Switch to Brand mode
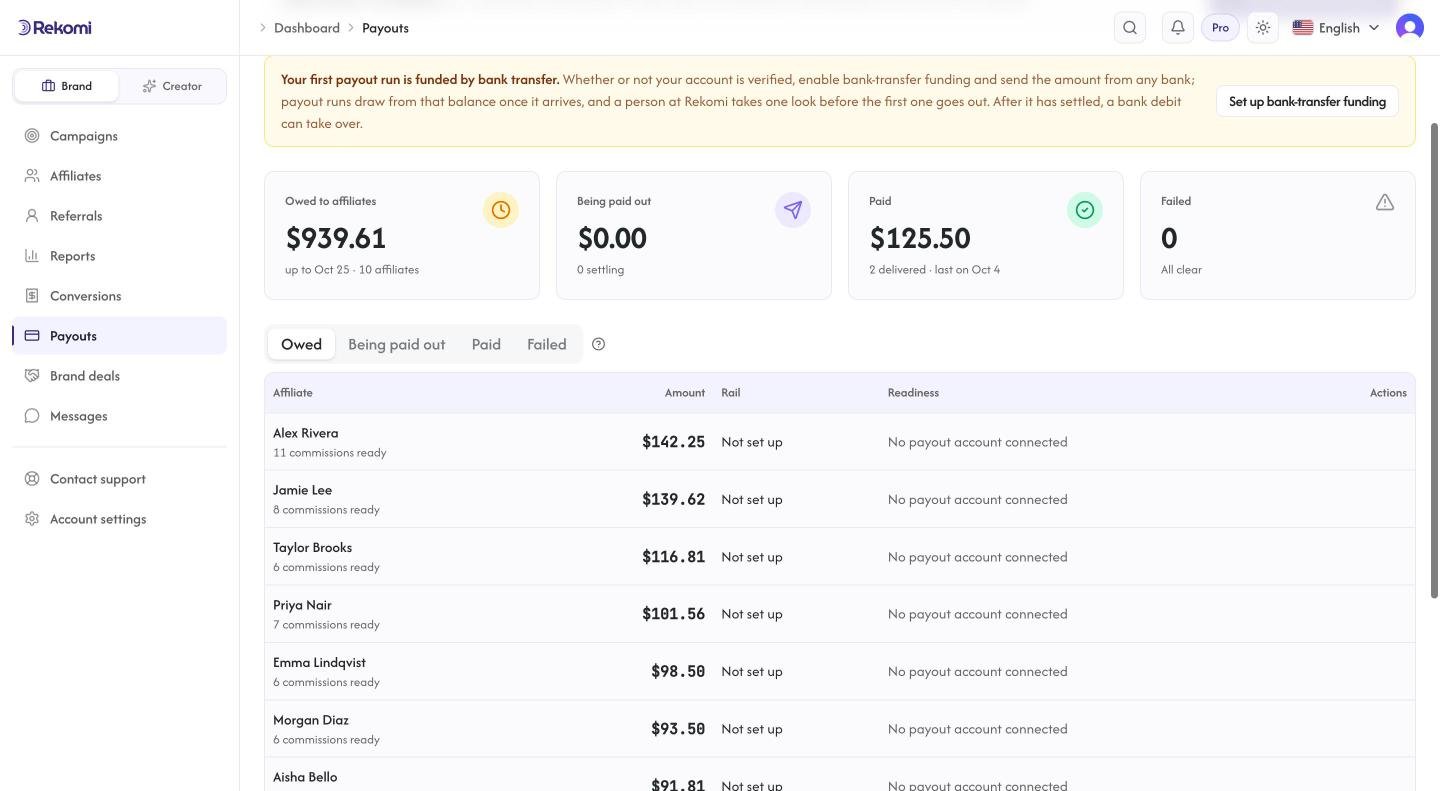 pos(66,86)
